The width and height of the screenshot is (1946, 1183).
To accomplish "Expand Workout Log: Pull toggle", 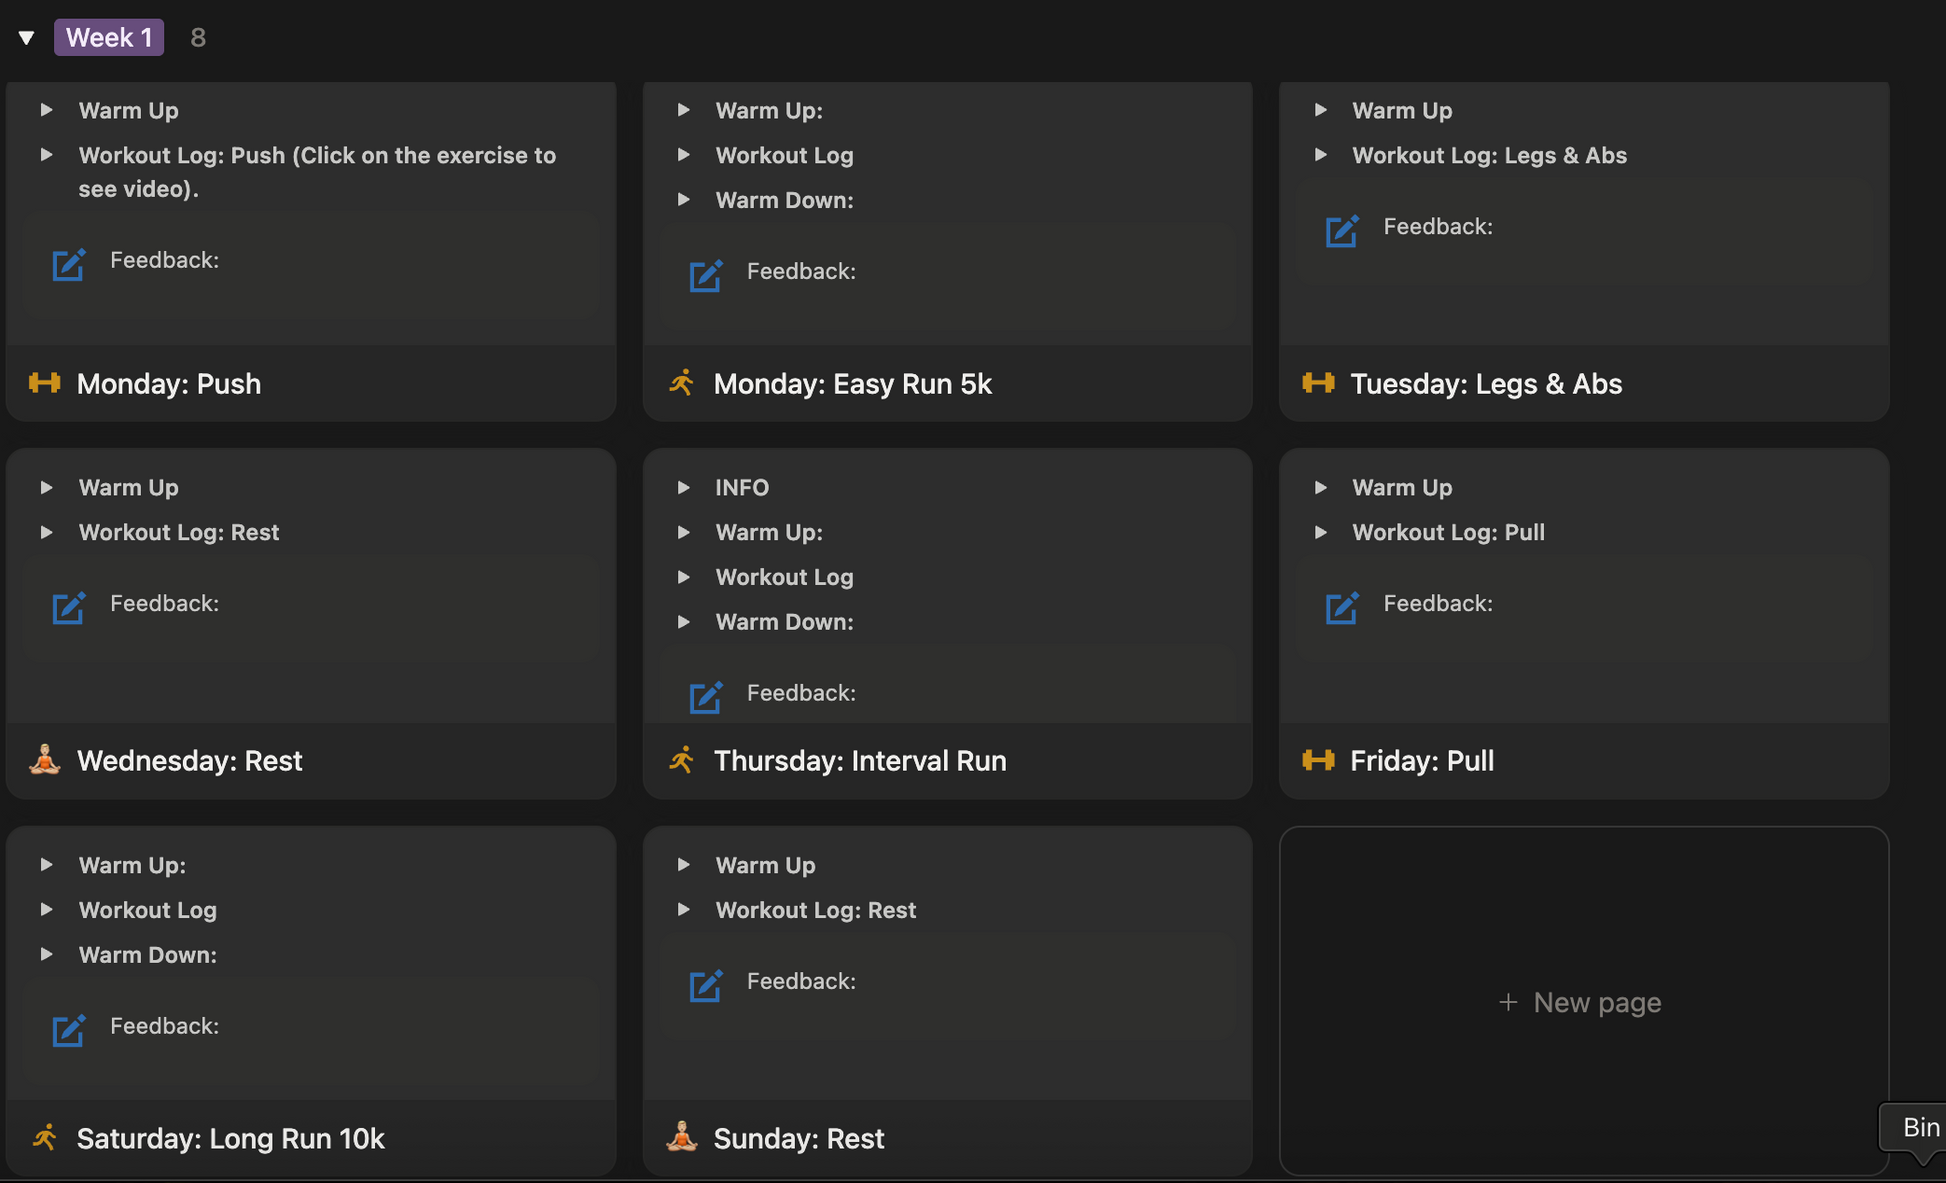I will pyautogui.click(x=1321, y=533).
